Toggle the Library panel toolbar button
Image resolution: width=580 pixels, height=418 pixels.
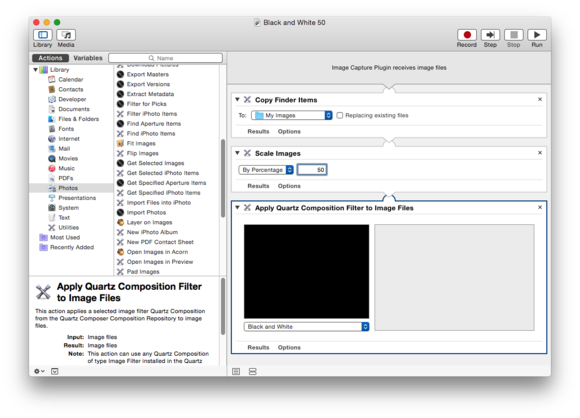[x=43, y=35]
